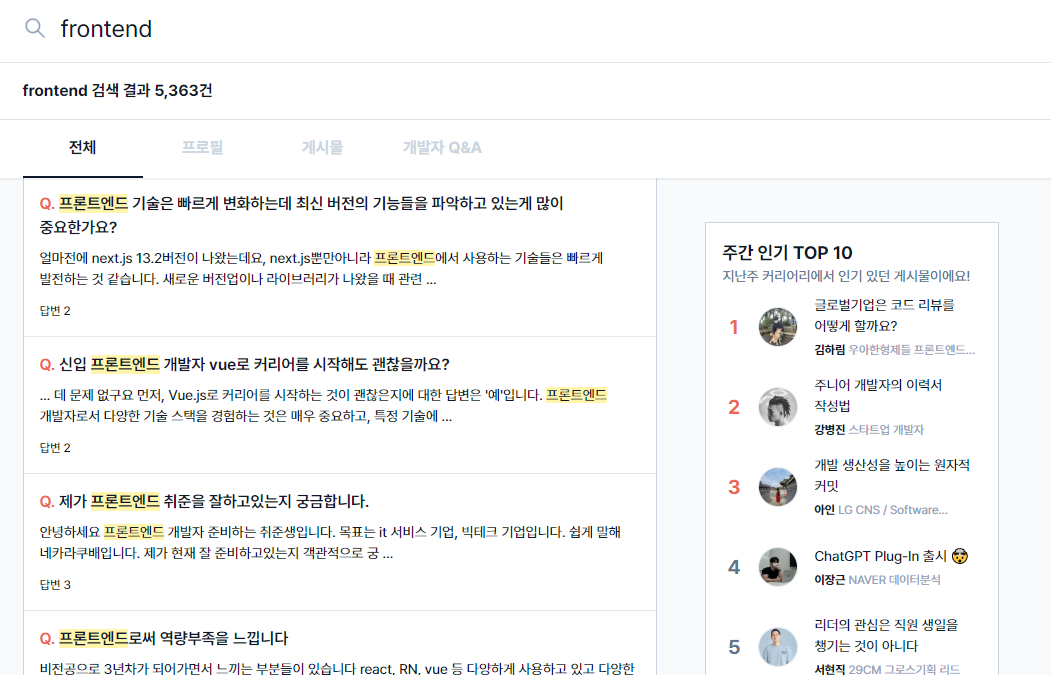Click the 'frontend 검색 결과 5,363건' heading

(117, 90)
